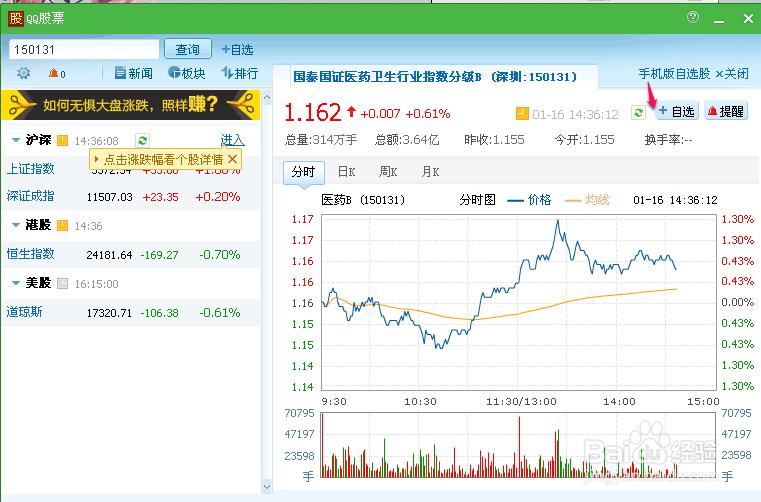The image size is (761, 502).
Task: Click the blue 价格 legend swatch
Action: [x=515, y=201]
